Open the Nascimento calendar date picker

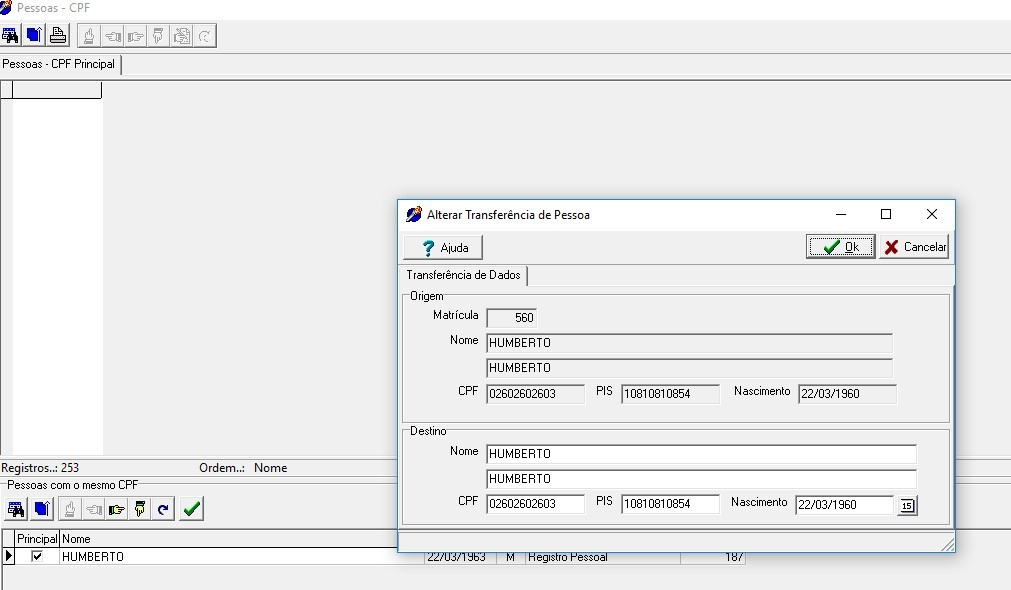coord(906,506)
